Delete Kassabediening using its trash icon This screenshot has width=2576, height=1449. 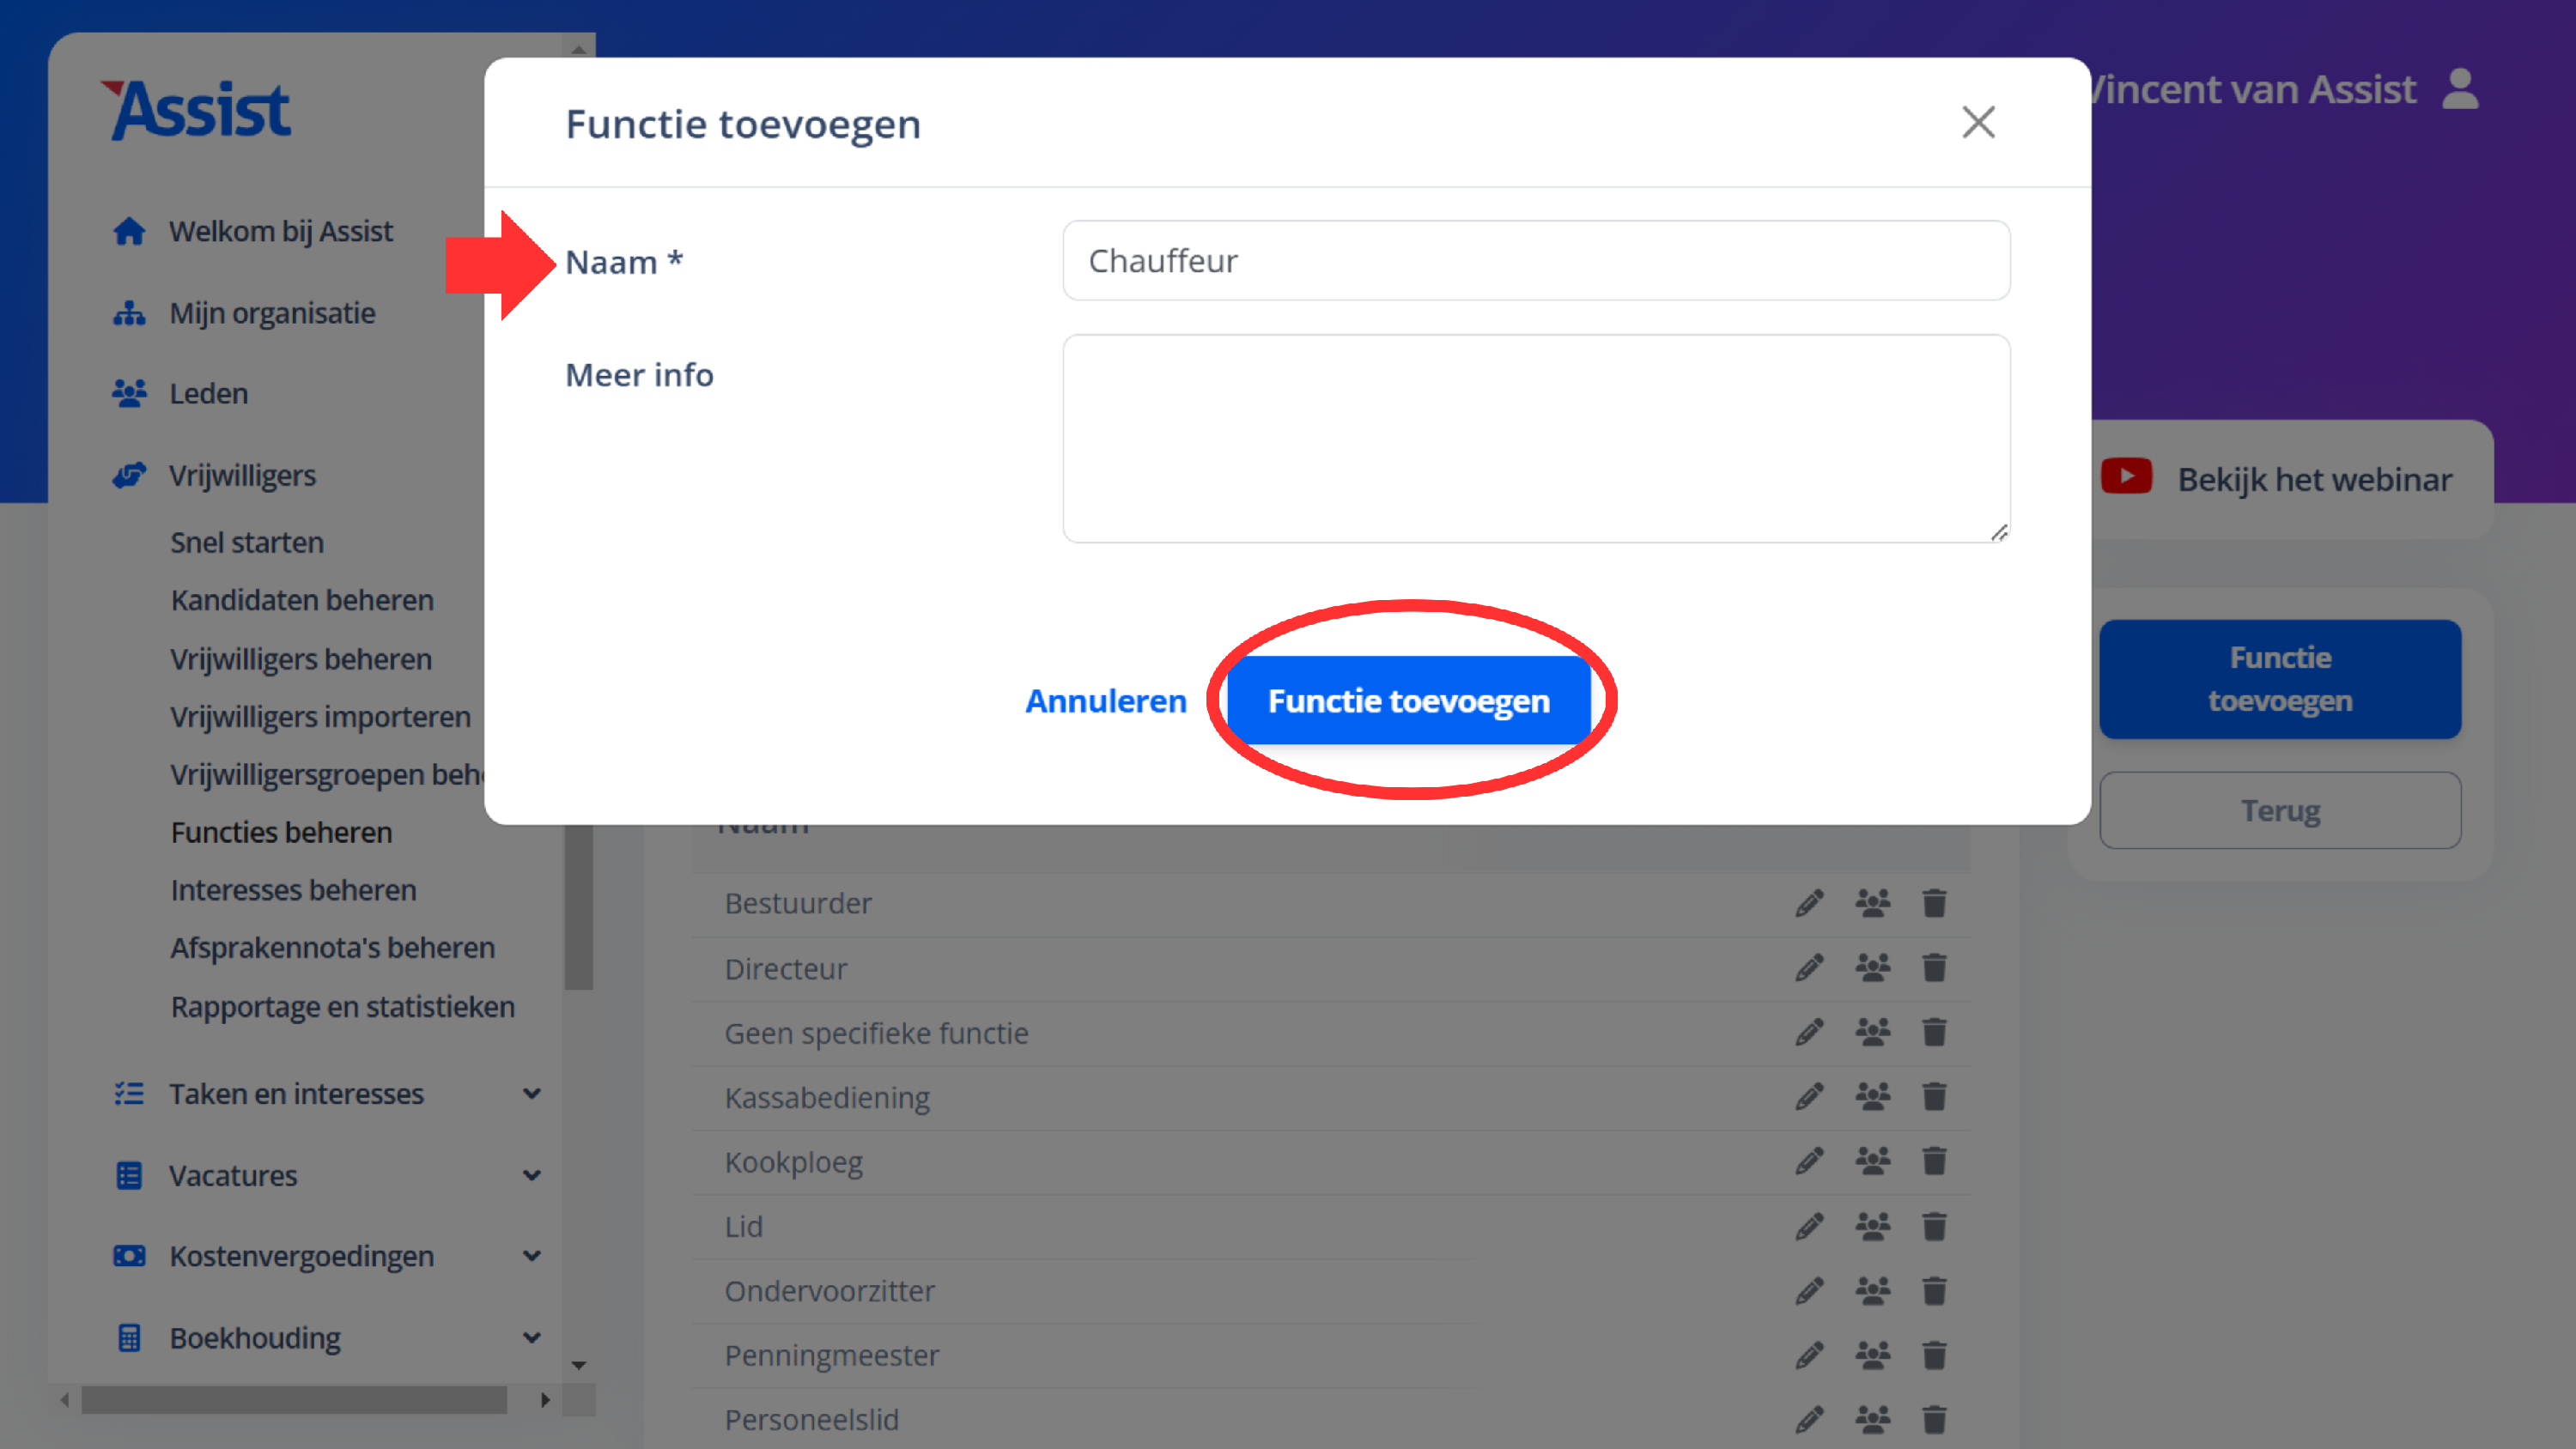tap(1934, 1097)
